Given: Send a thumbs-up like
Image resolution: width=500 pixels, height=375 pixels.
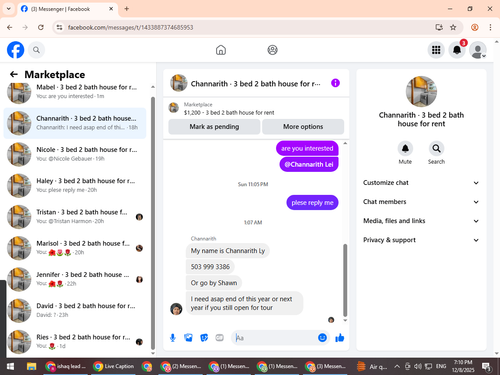Looking at the screenshot, I should [340, 338].
